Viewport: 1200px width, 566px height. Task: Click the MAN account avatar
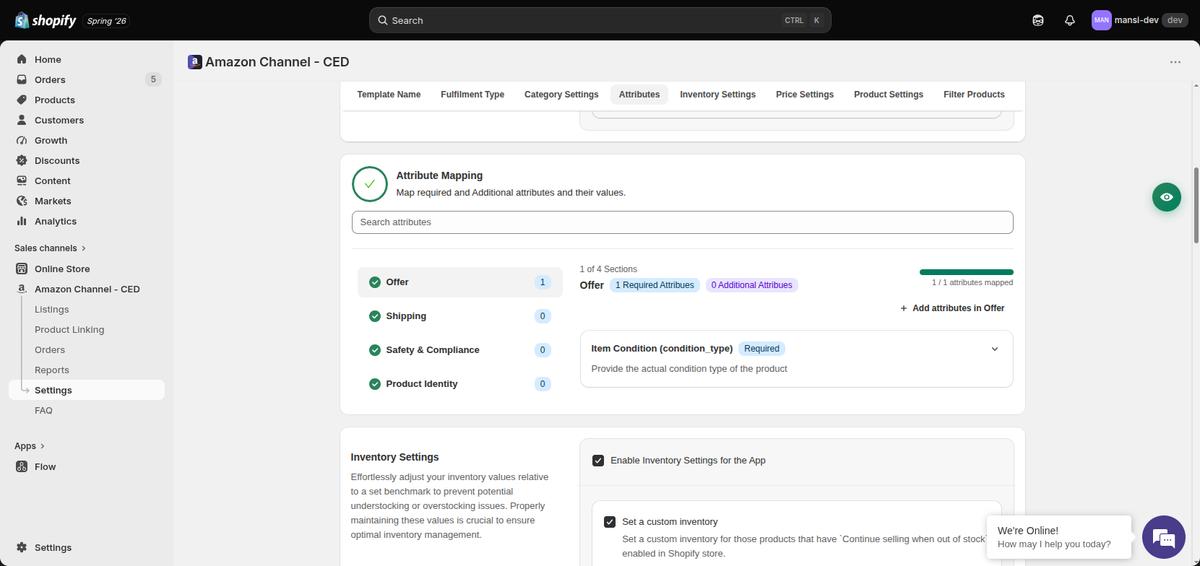click(x=1101, y=20)
